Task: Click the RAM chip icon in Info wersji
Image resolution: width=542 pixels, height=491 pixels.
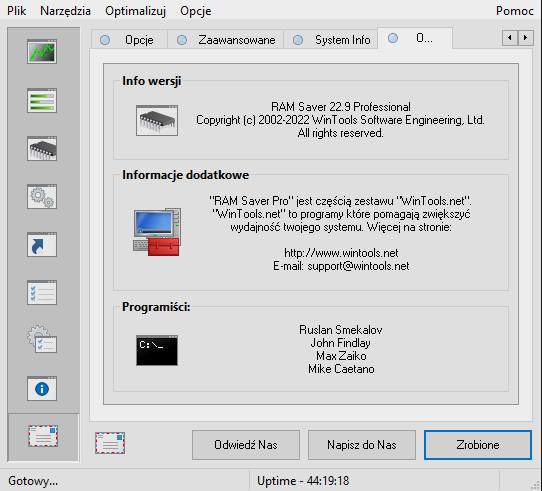Action: click(157, 121)
